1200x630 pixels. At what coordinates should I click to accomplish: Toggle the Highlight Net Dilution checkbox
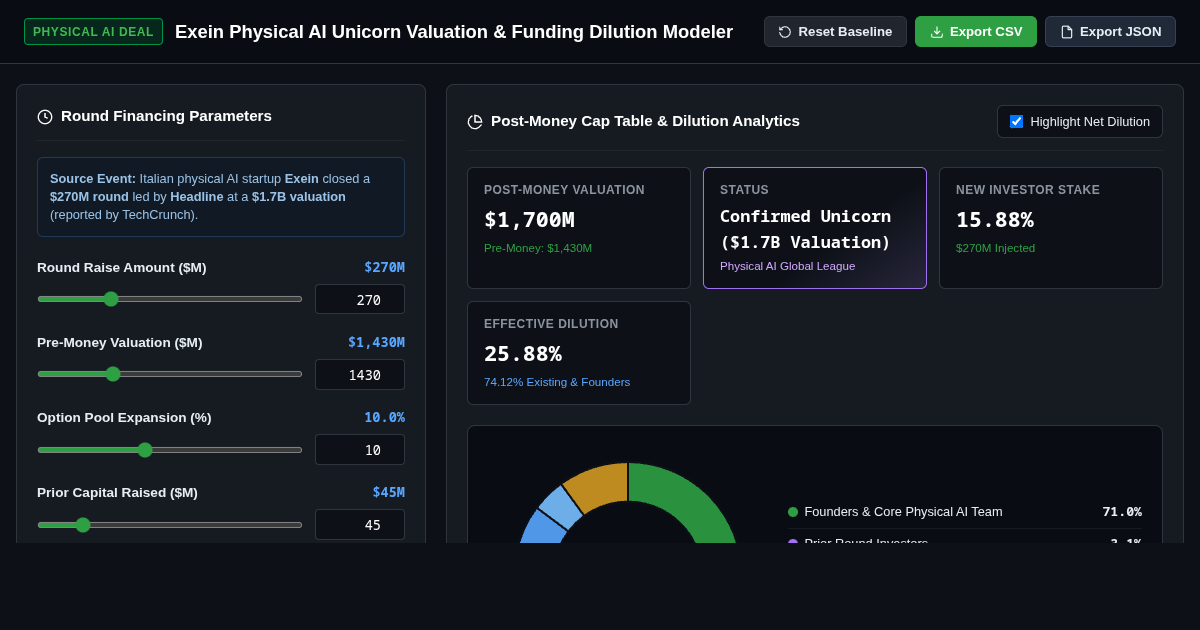(x=1016, y=121)
